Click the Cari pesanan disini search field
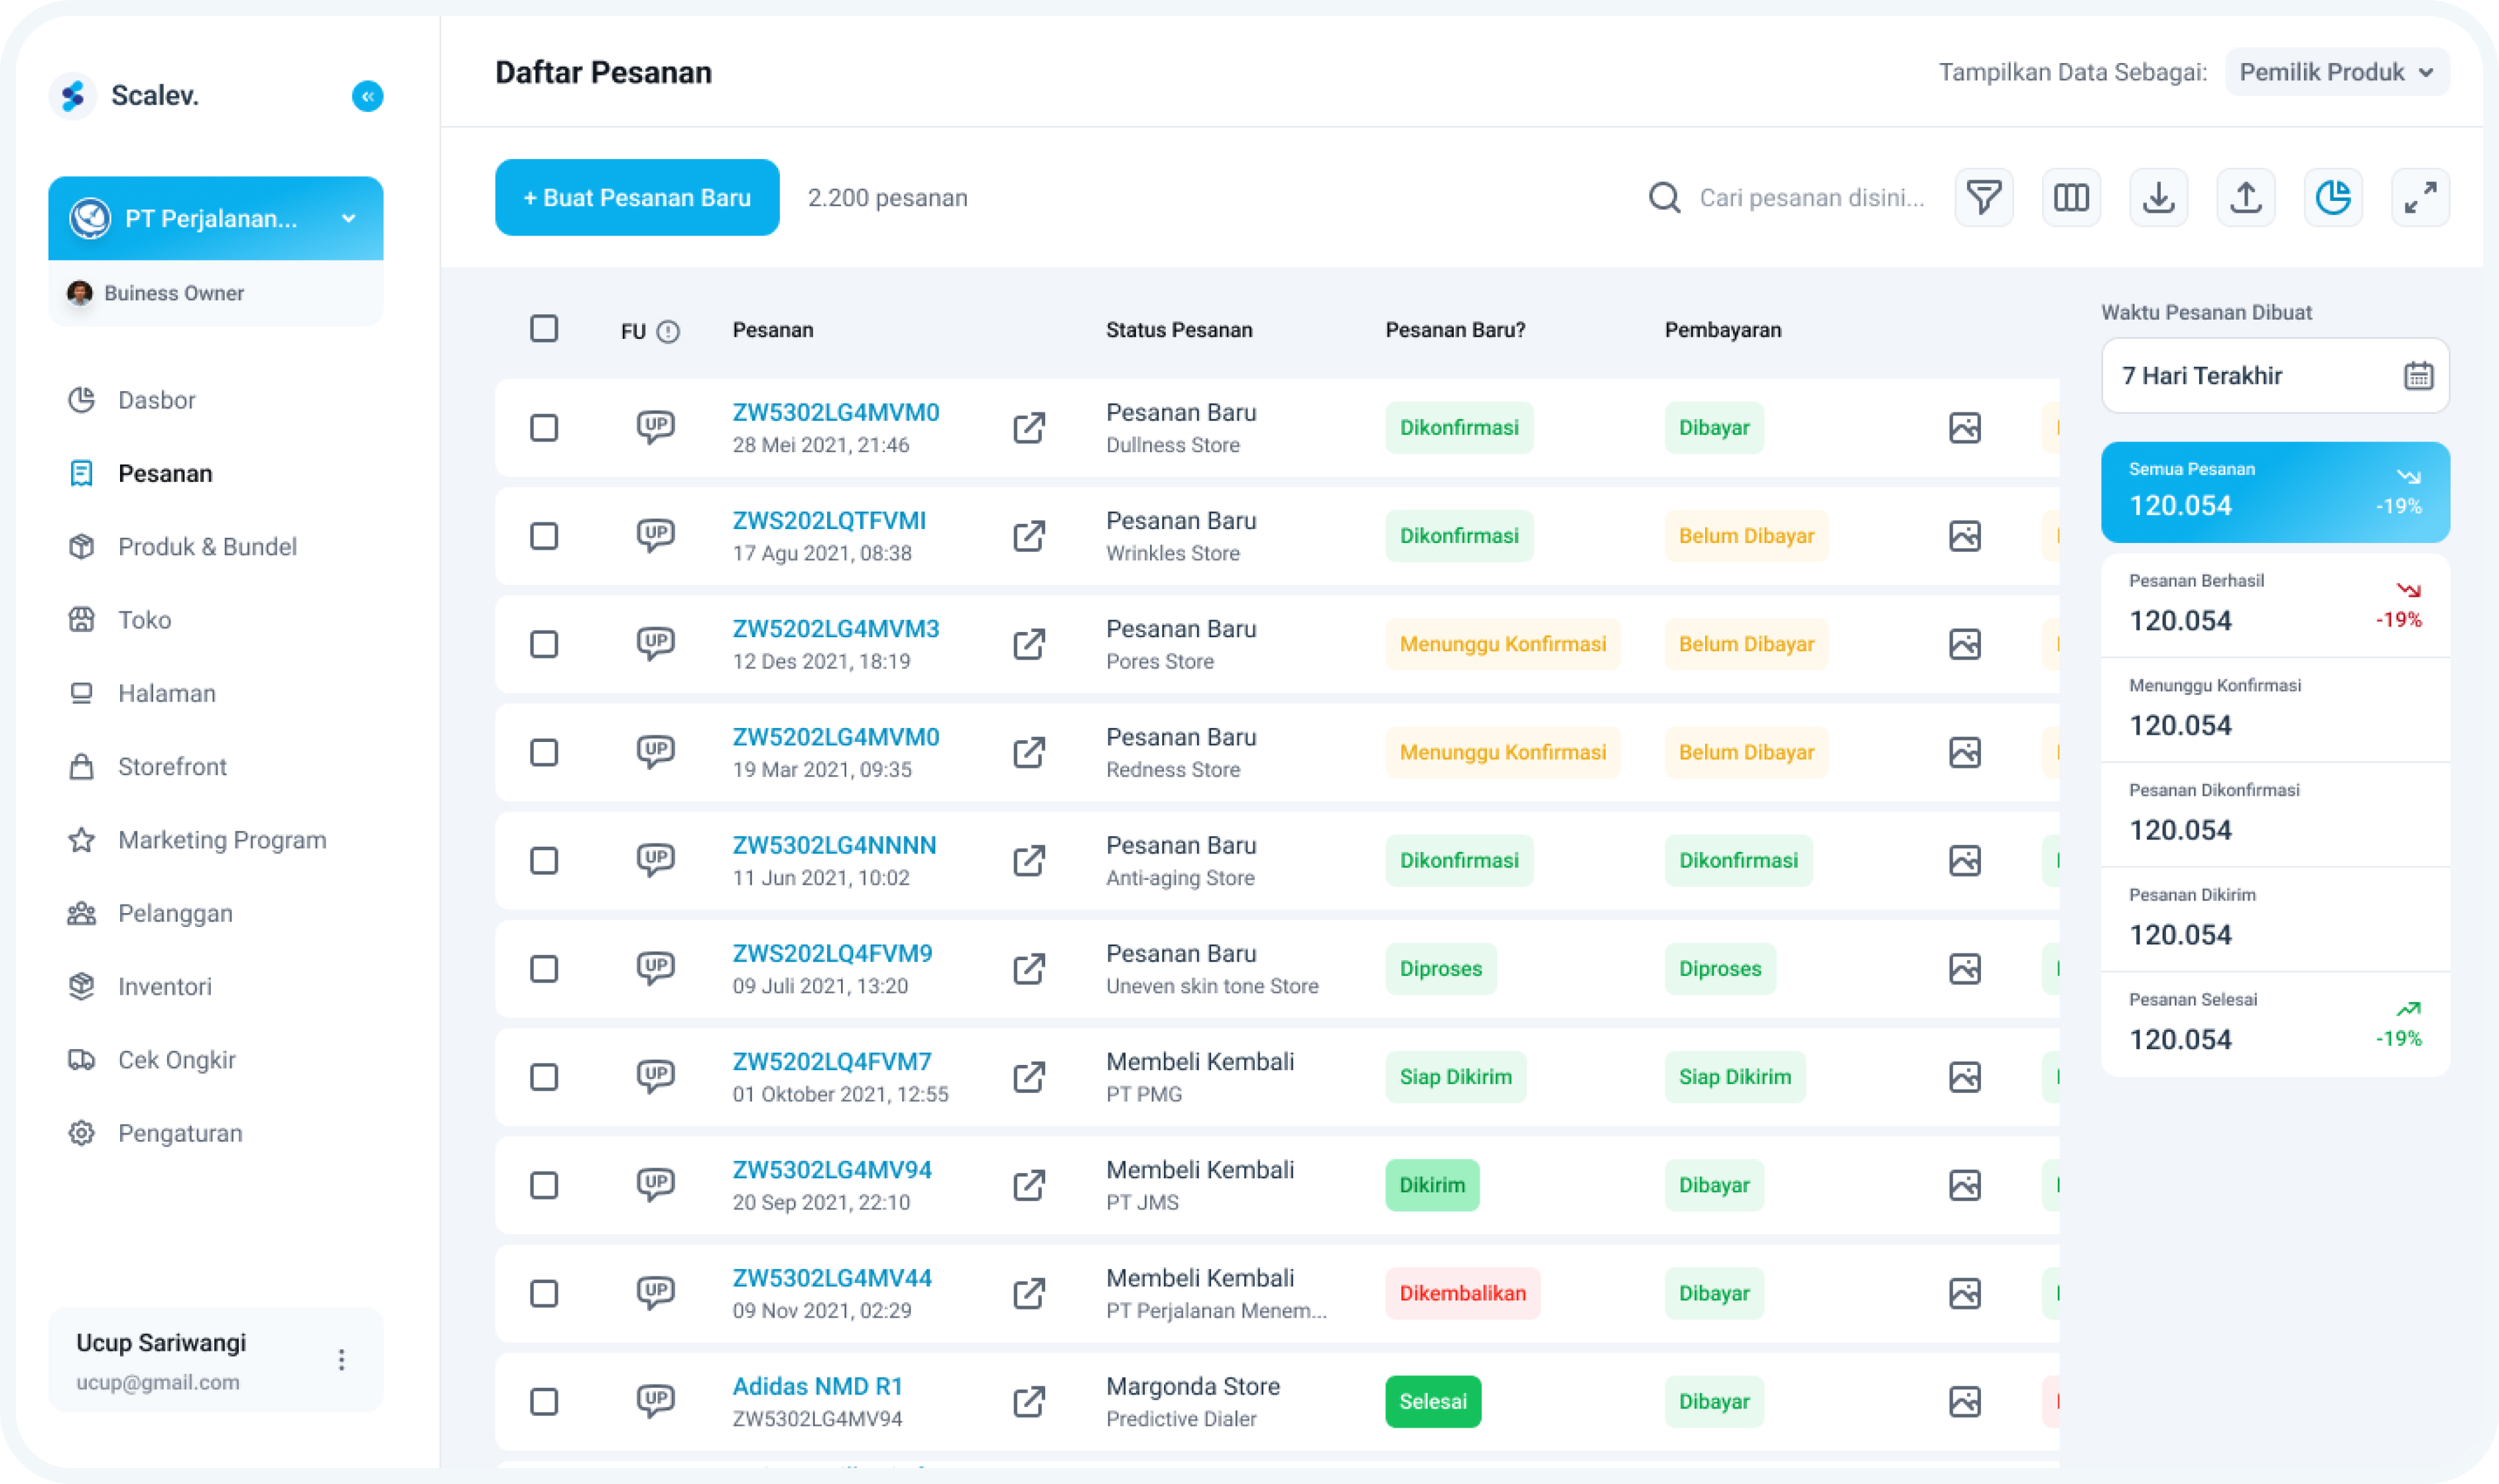 [x=1812, y=198]
